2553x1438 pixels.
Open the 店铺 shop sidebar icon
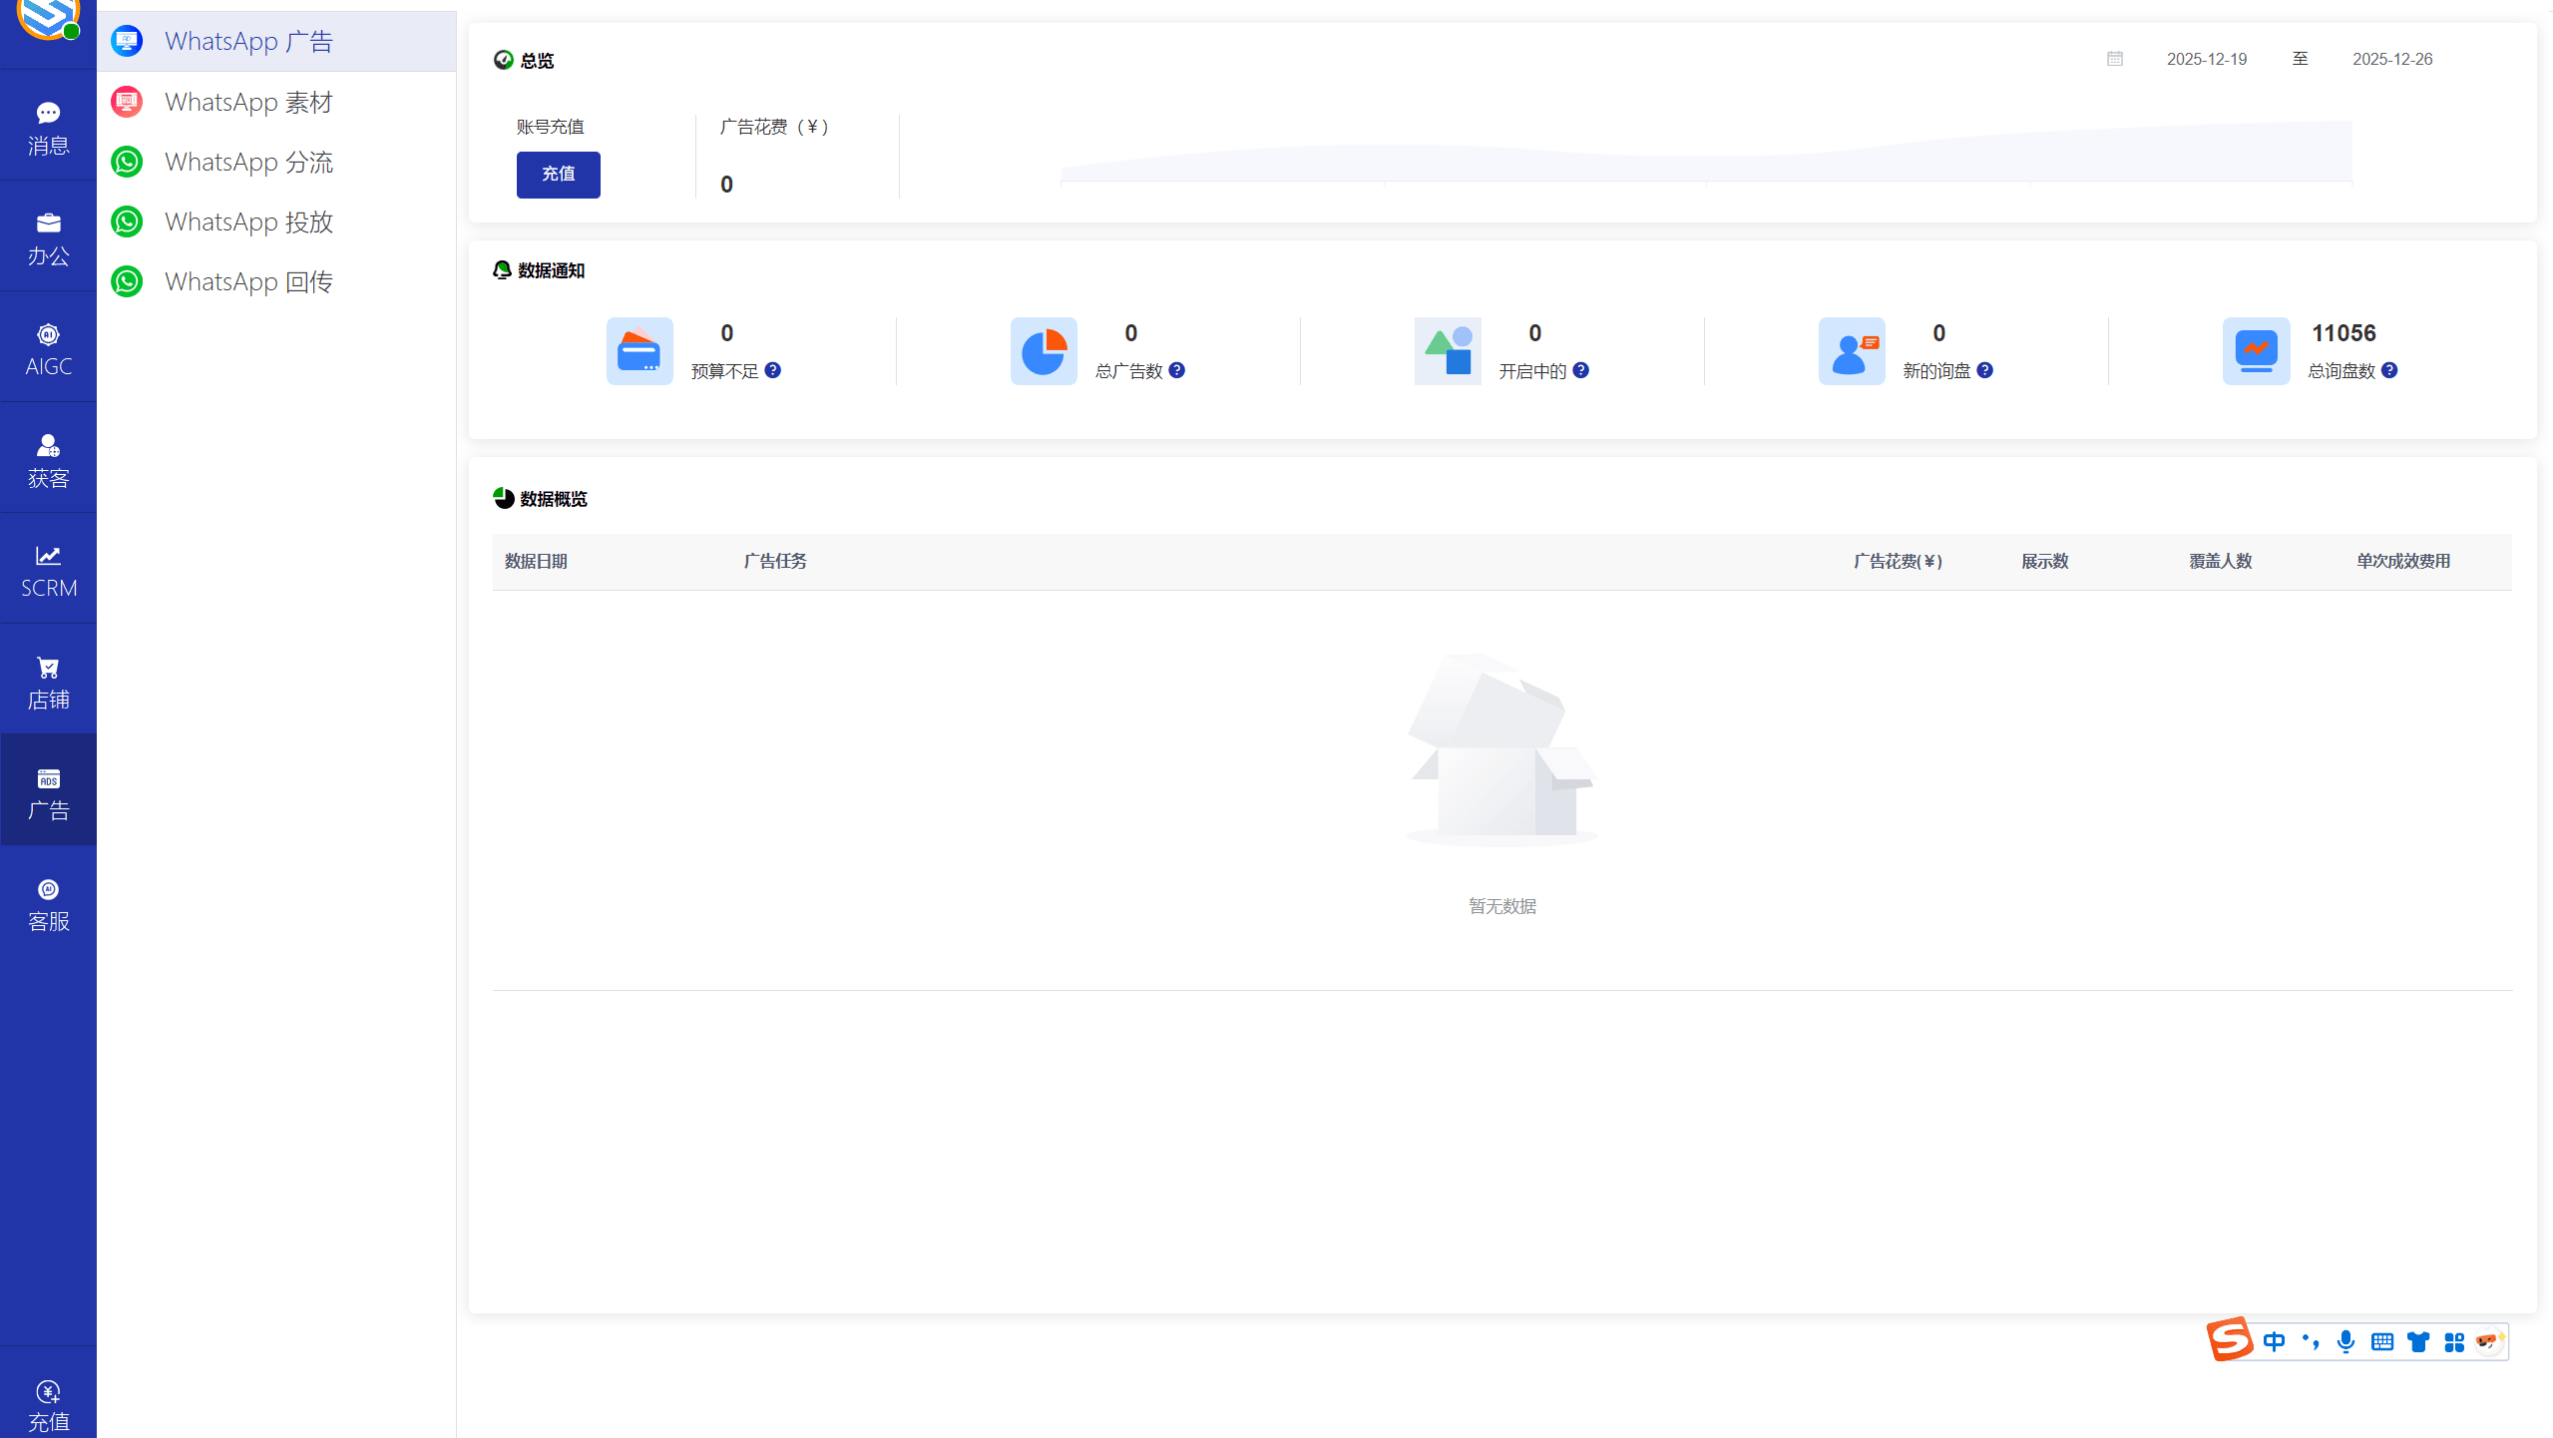48,682
